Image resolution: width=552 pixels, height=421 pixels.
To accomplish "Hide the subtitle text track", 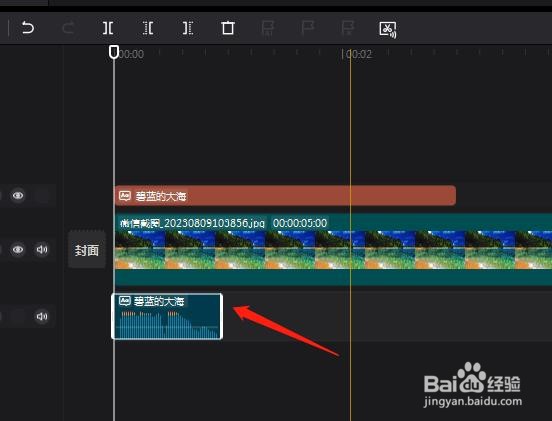I will tap(18, 195).
